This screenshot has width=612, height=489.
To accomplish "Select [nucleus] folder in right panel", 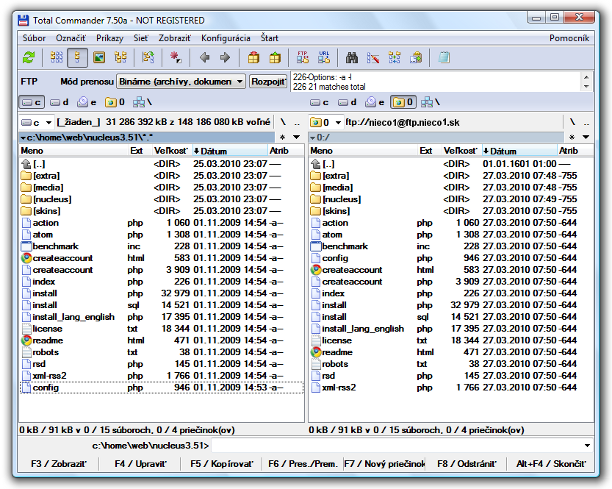I will (451, 199).
